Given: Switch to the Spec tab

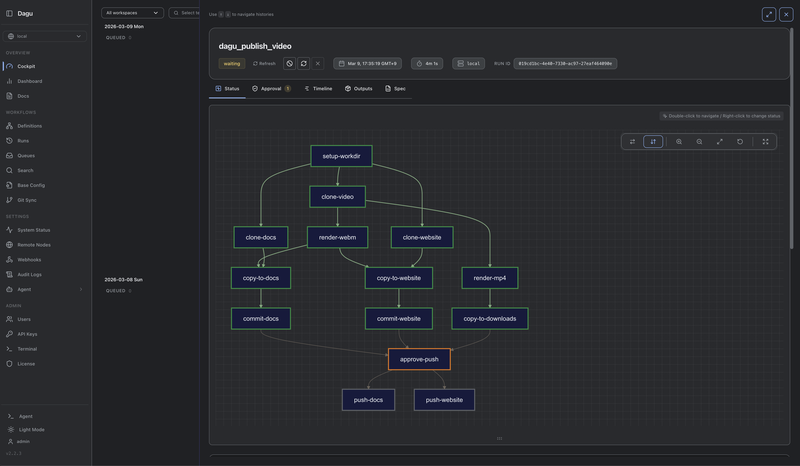Looking at the screenshot, I should [395, 89].
